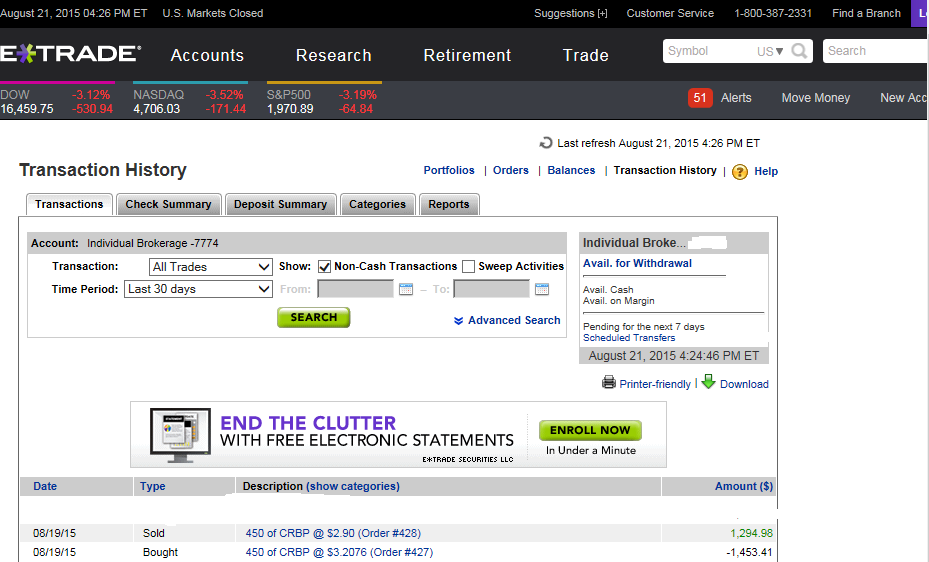Viewport: 929px width, 562px height.
Task: Enable the Sweep Activities checkbox
Action: [x=469, y=266]
